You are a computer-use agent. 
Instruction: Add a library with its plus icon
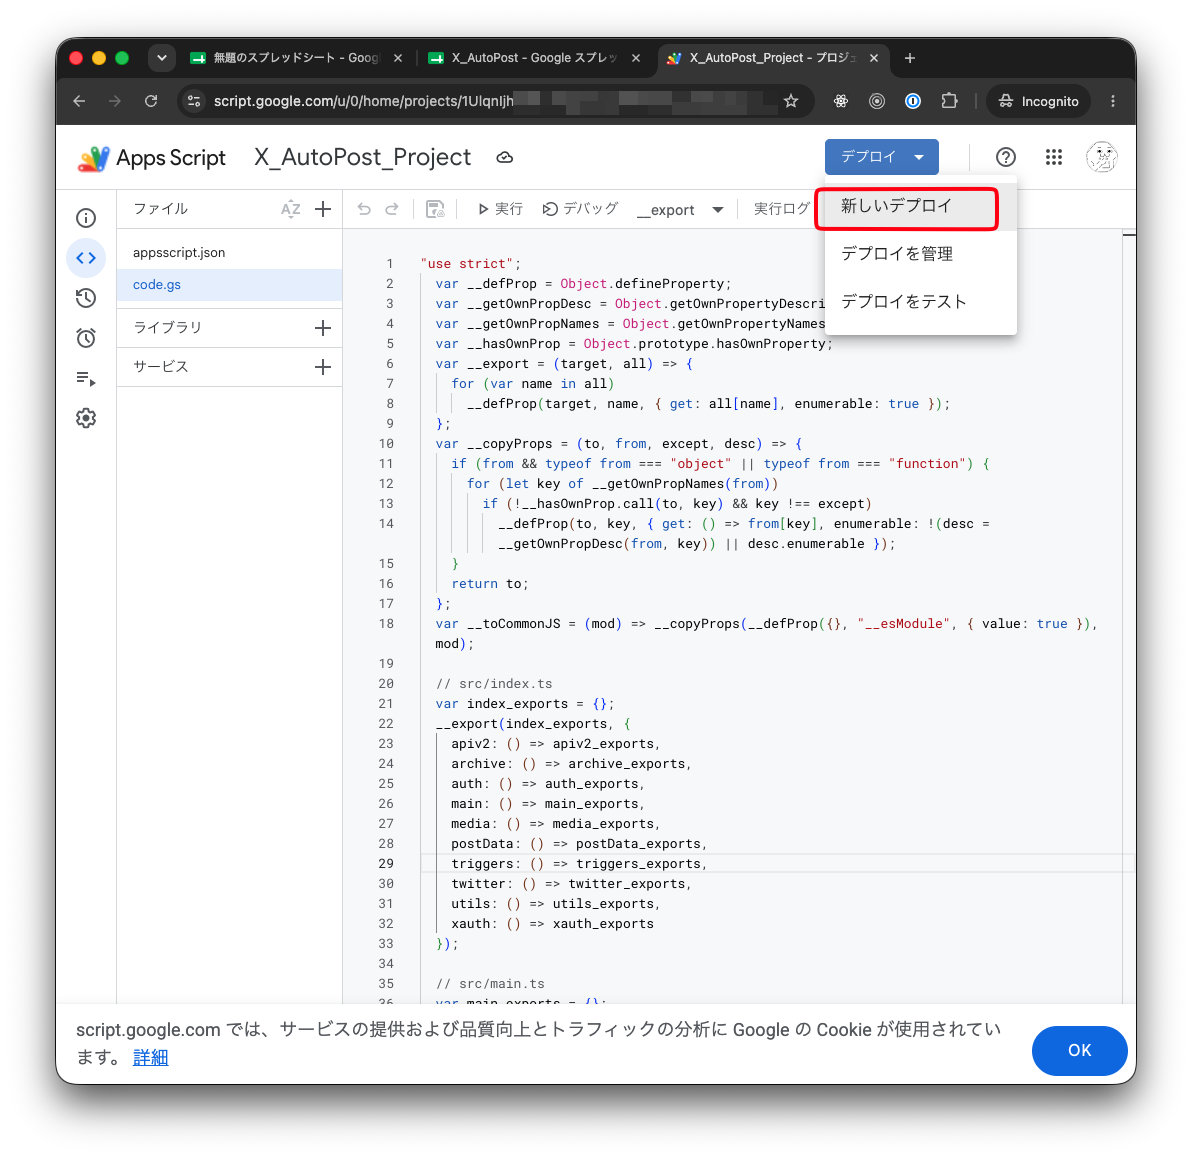tap(323, 328)
